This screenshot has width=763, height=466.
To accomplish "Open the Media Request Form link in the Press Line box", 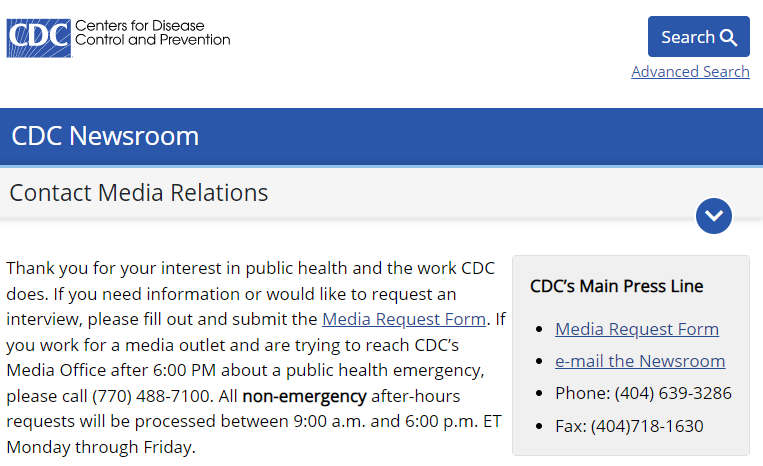I will click(637, 329).
